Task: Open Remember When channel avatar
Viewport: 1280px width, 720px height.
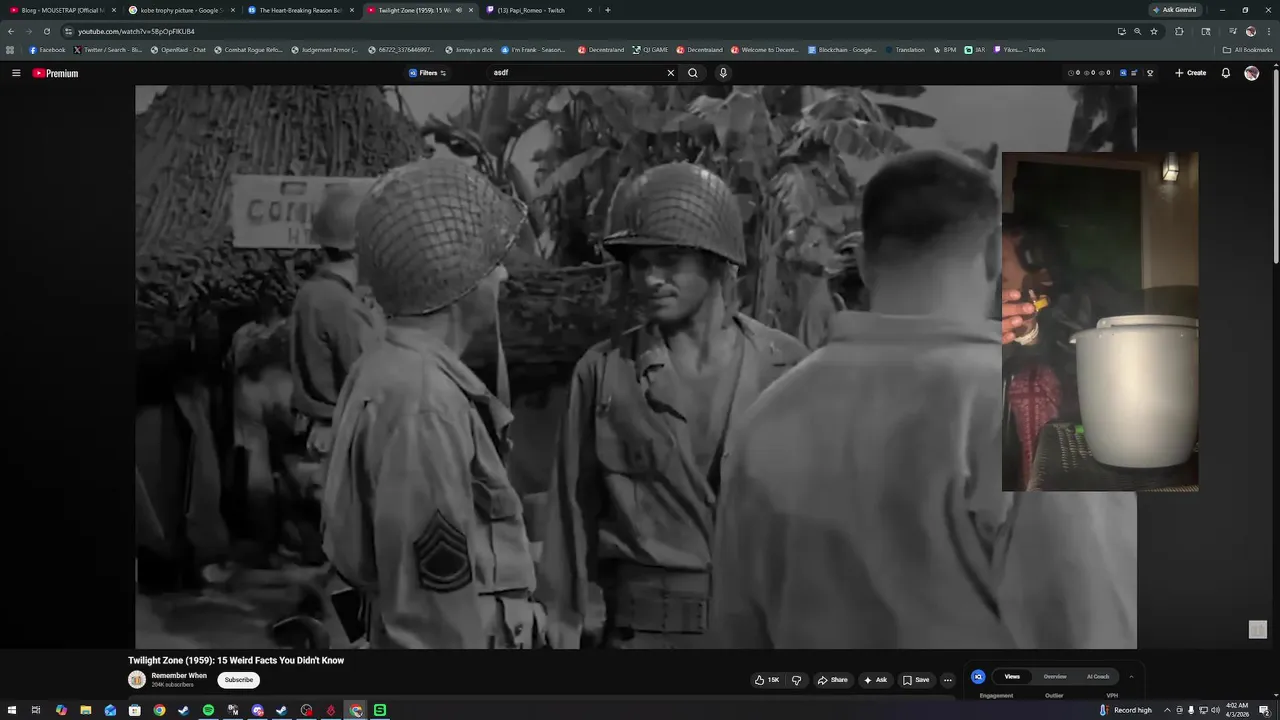Action: click(137, 680)
